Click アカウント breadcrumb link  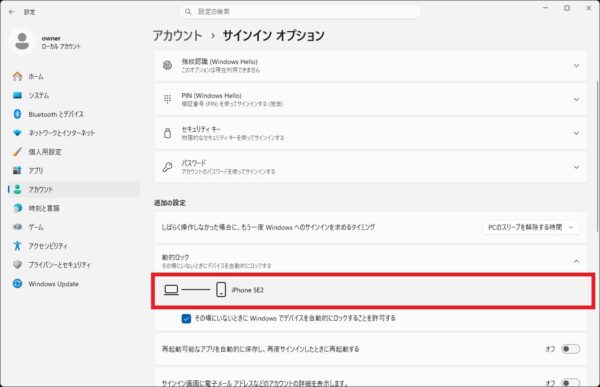(x=178, y=36)
